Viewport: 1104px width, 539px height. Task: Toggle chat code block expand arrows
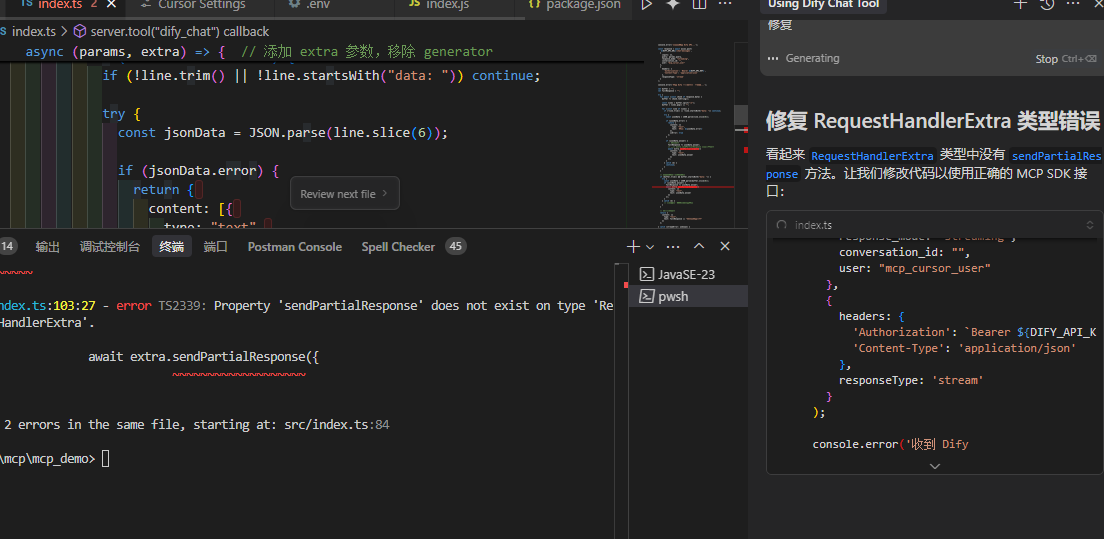pos(1090,225)
